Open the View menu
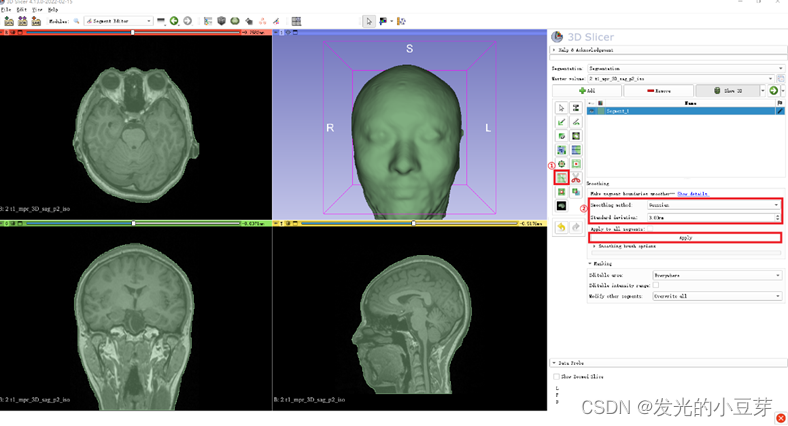Image resolution: width=788 pixels, height=426 pixels. click(x=37, y=10)
